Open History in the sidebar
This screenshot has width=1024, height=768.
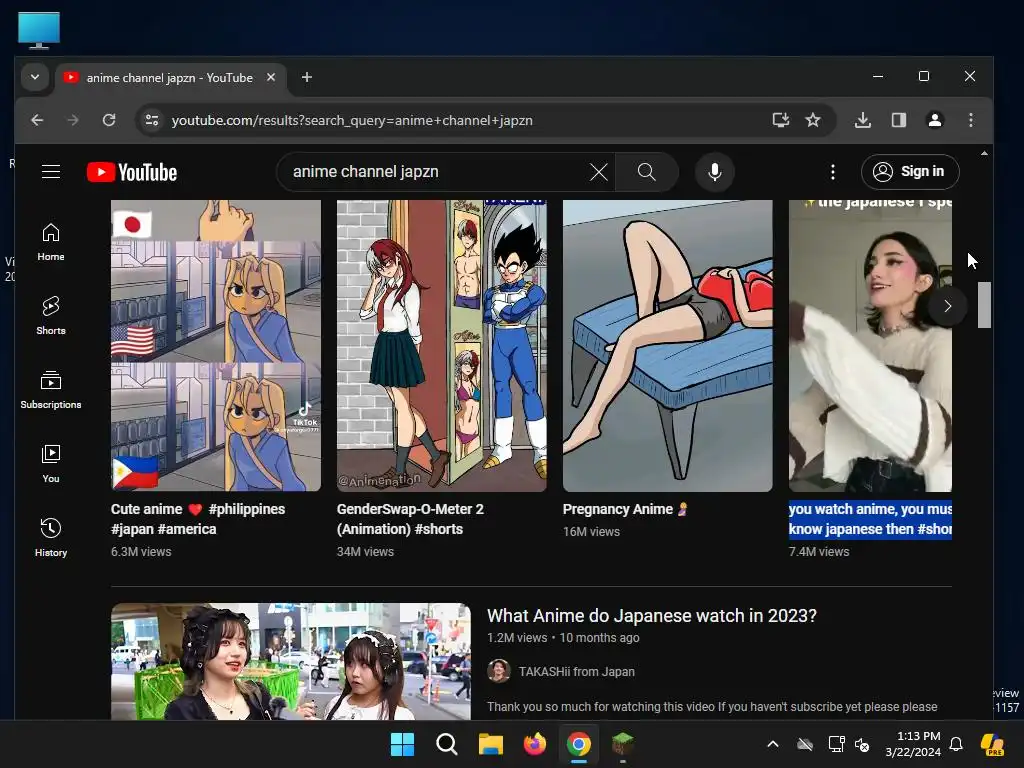pyautogui.click(x=51, y=537)
